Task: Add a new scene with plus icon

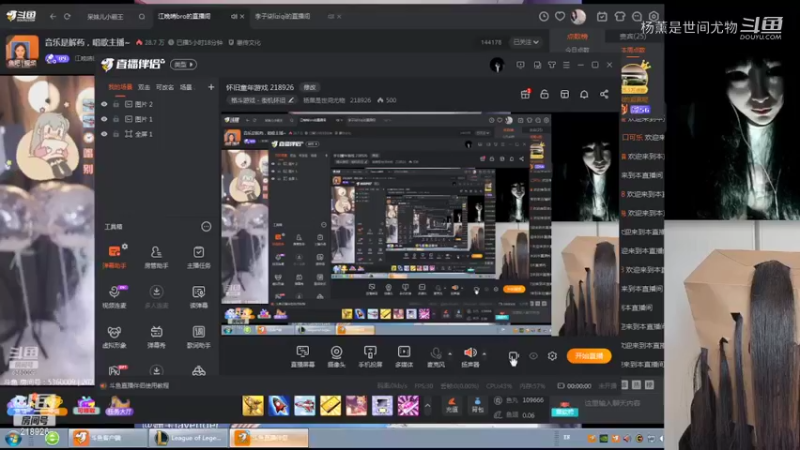Action: tap(211, 87)
